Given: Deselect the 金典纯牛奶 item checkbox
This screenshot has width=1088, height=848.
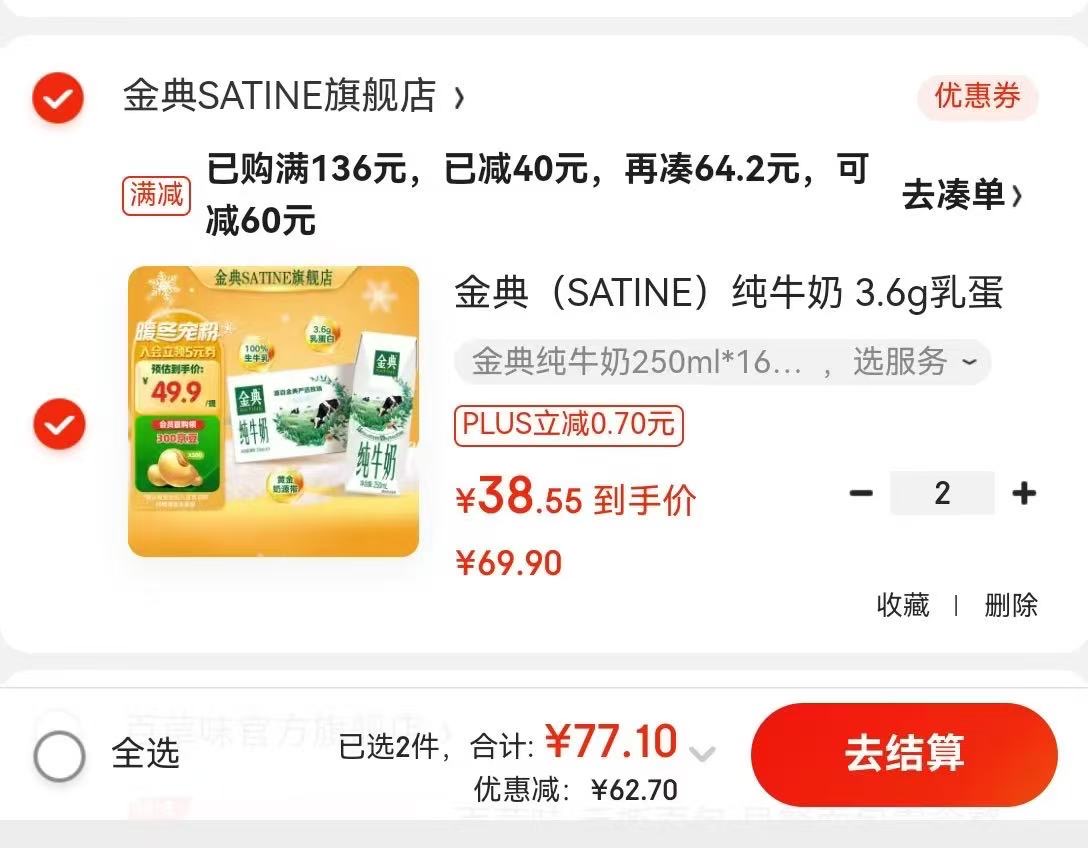Looking at the screenshot, I should [x=60, y=423].
